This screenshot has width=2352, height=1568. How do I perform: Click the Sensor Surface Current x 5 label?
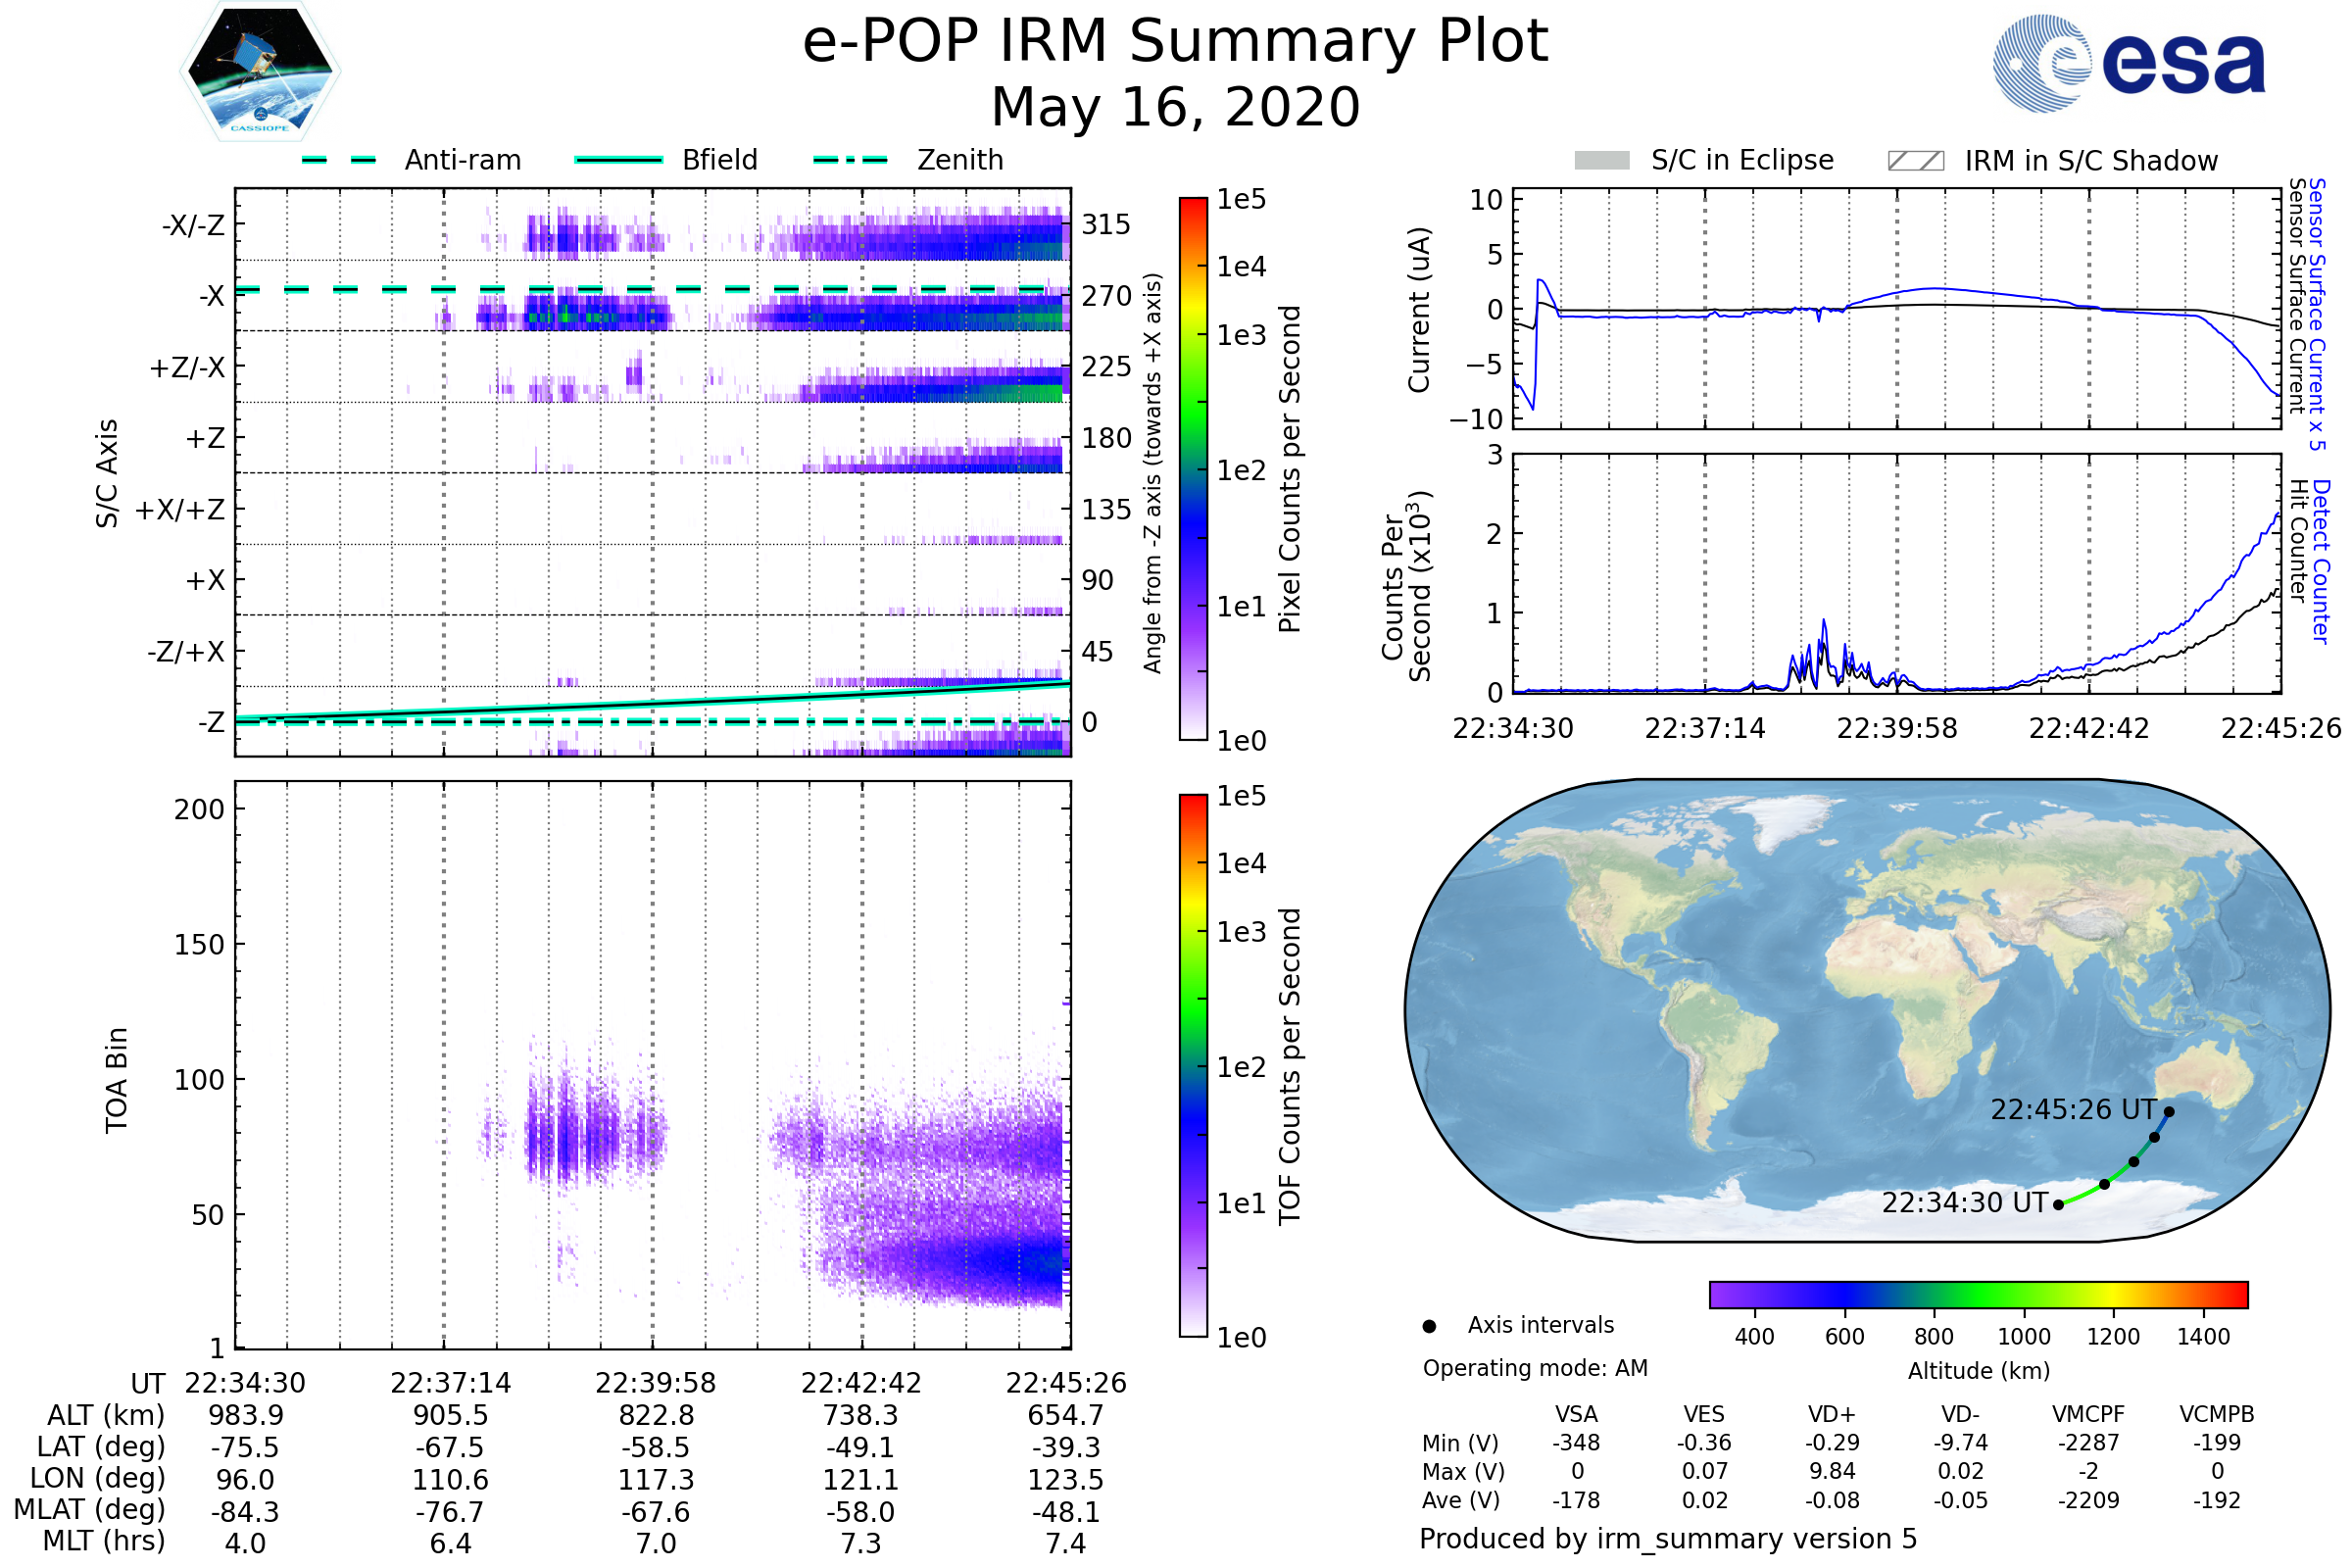[x=2317, y=313]
